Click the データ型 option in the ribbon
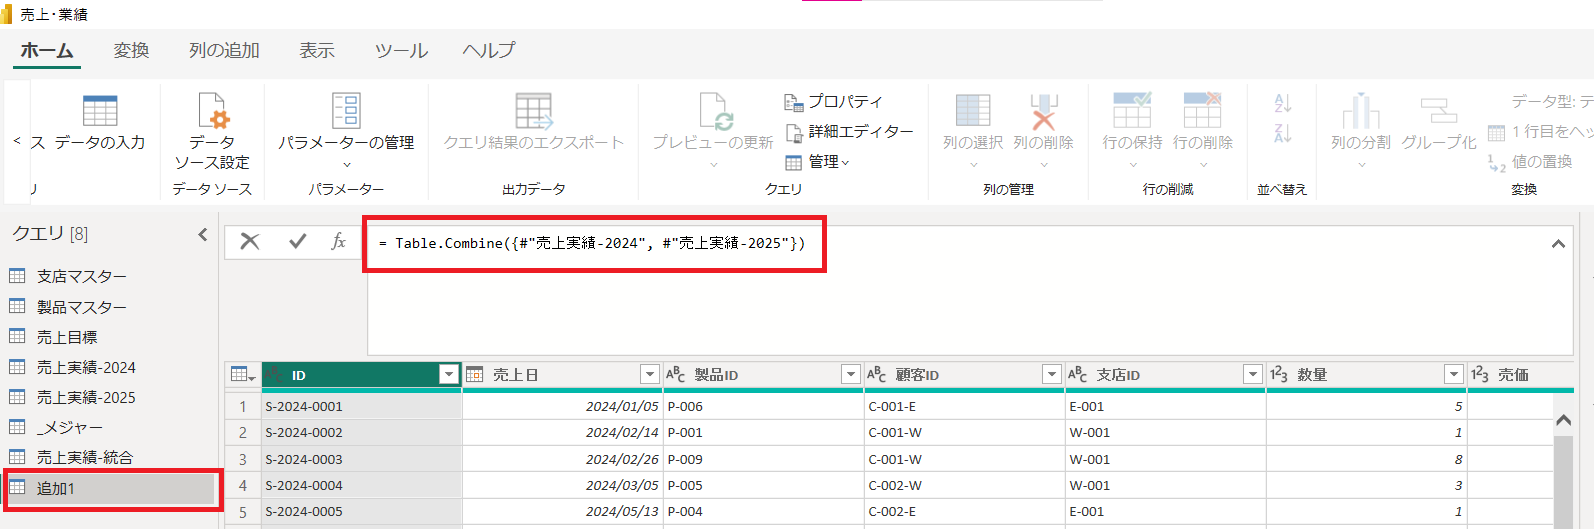This screenshot has width=1594, height=529. point(1552,101)
